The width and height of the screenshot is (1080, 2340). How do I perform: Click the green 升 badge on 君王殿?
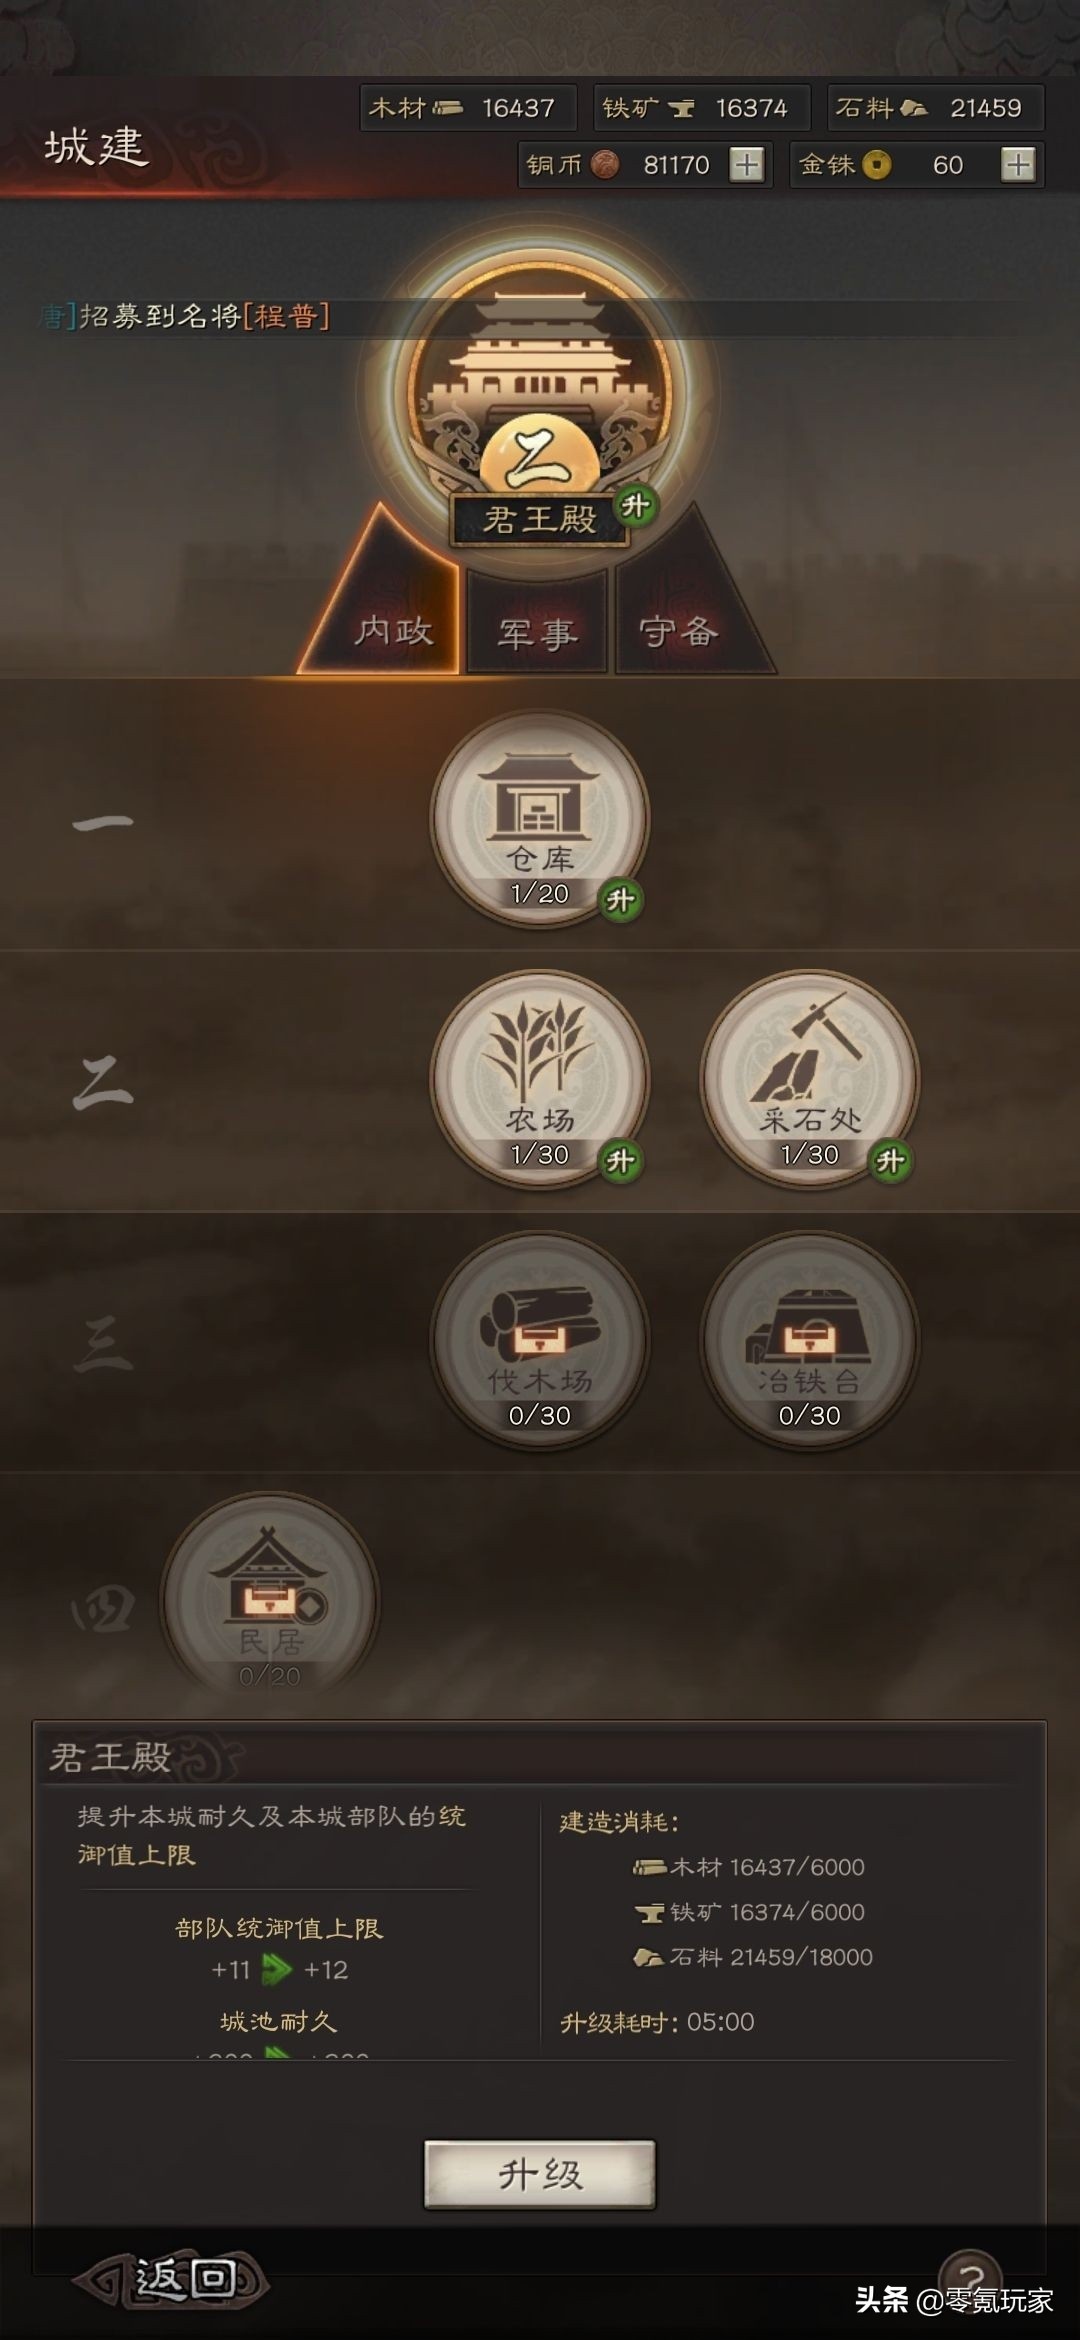(x=635, y=506)
